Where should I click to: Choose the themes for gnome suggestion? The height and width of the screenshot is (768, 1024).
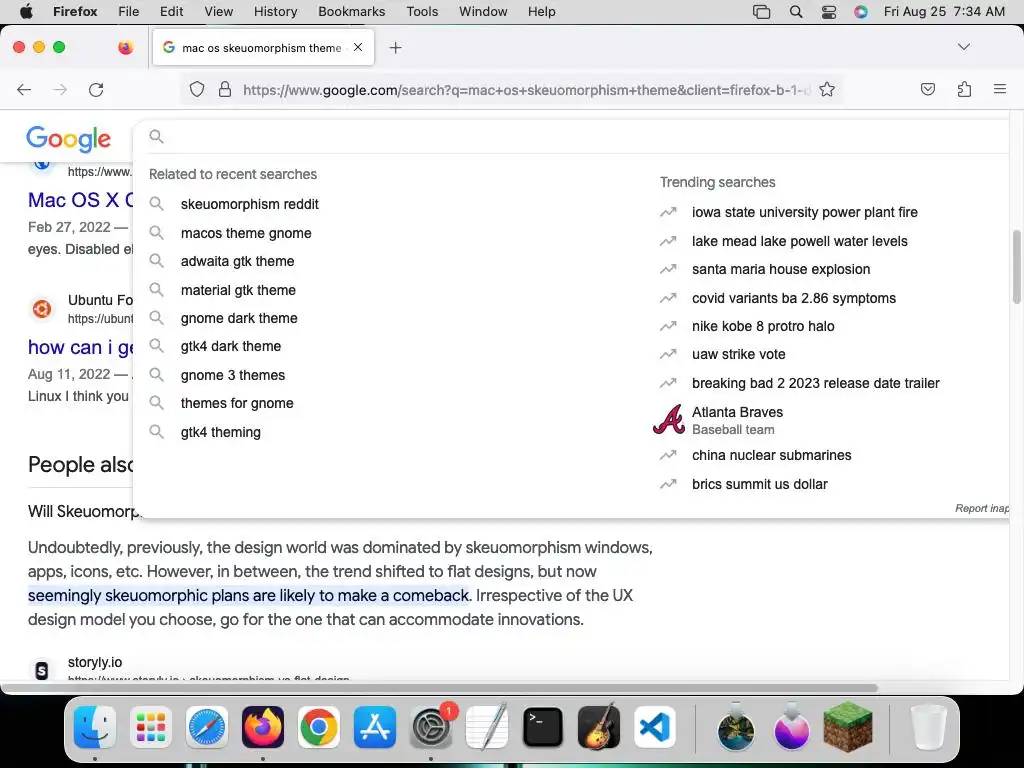pyautogui.click(x=237, y=403)
